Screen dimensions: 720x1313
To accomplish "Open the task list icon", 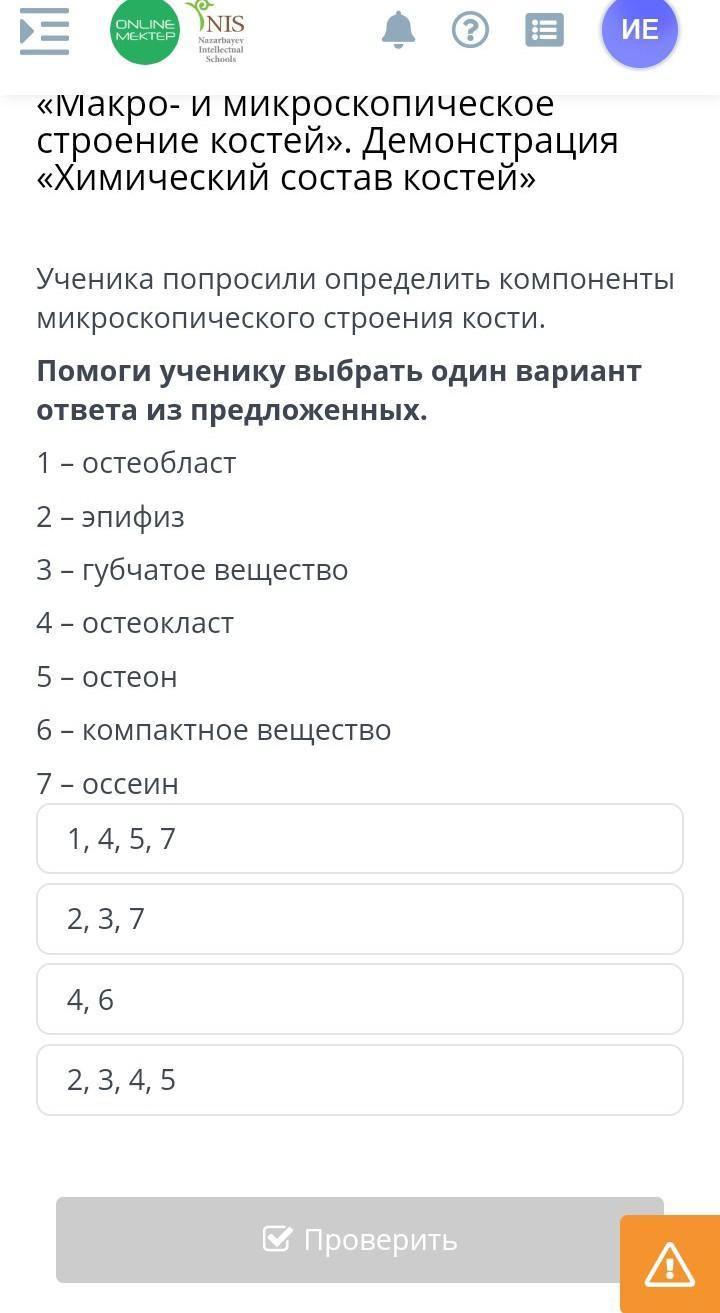I will [x=544, y=30].
